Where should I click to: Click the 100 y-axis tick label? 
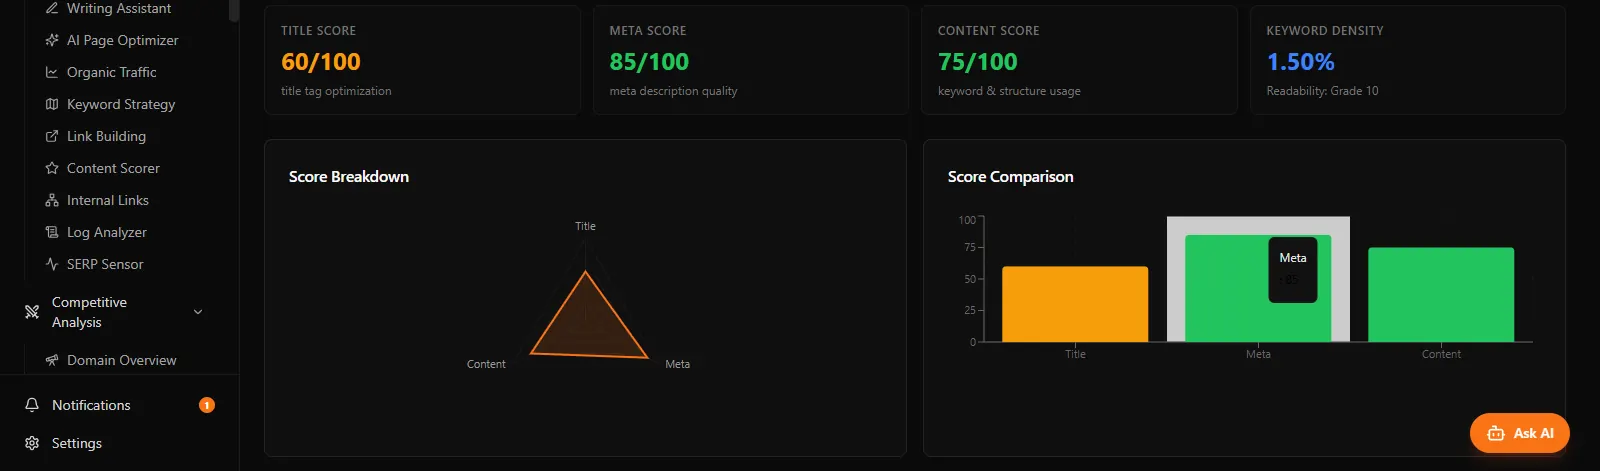click(967, 220)
